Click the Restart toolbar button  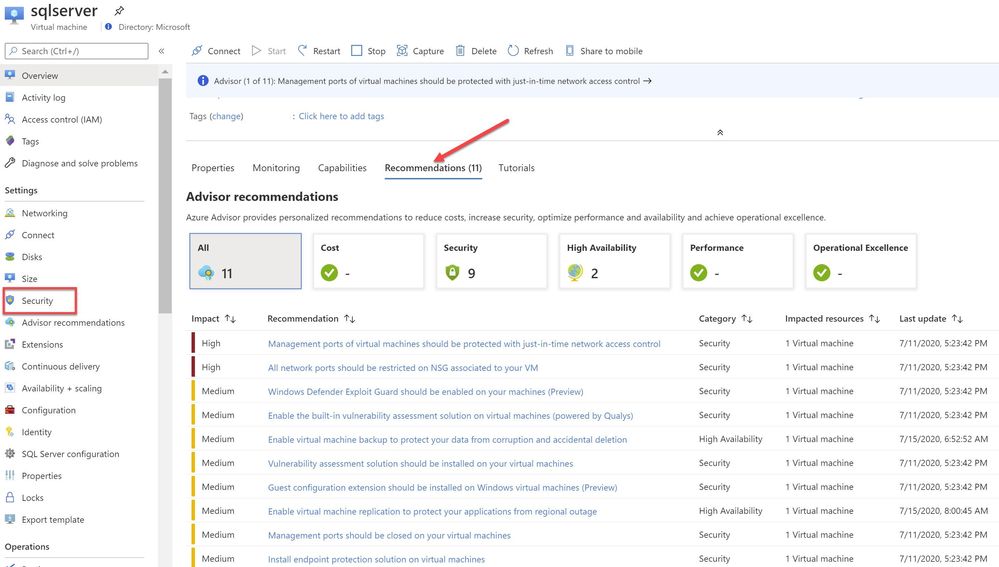(x=319, y=51)
